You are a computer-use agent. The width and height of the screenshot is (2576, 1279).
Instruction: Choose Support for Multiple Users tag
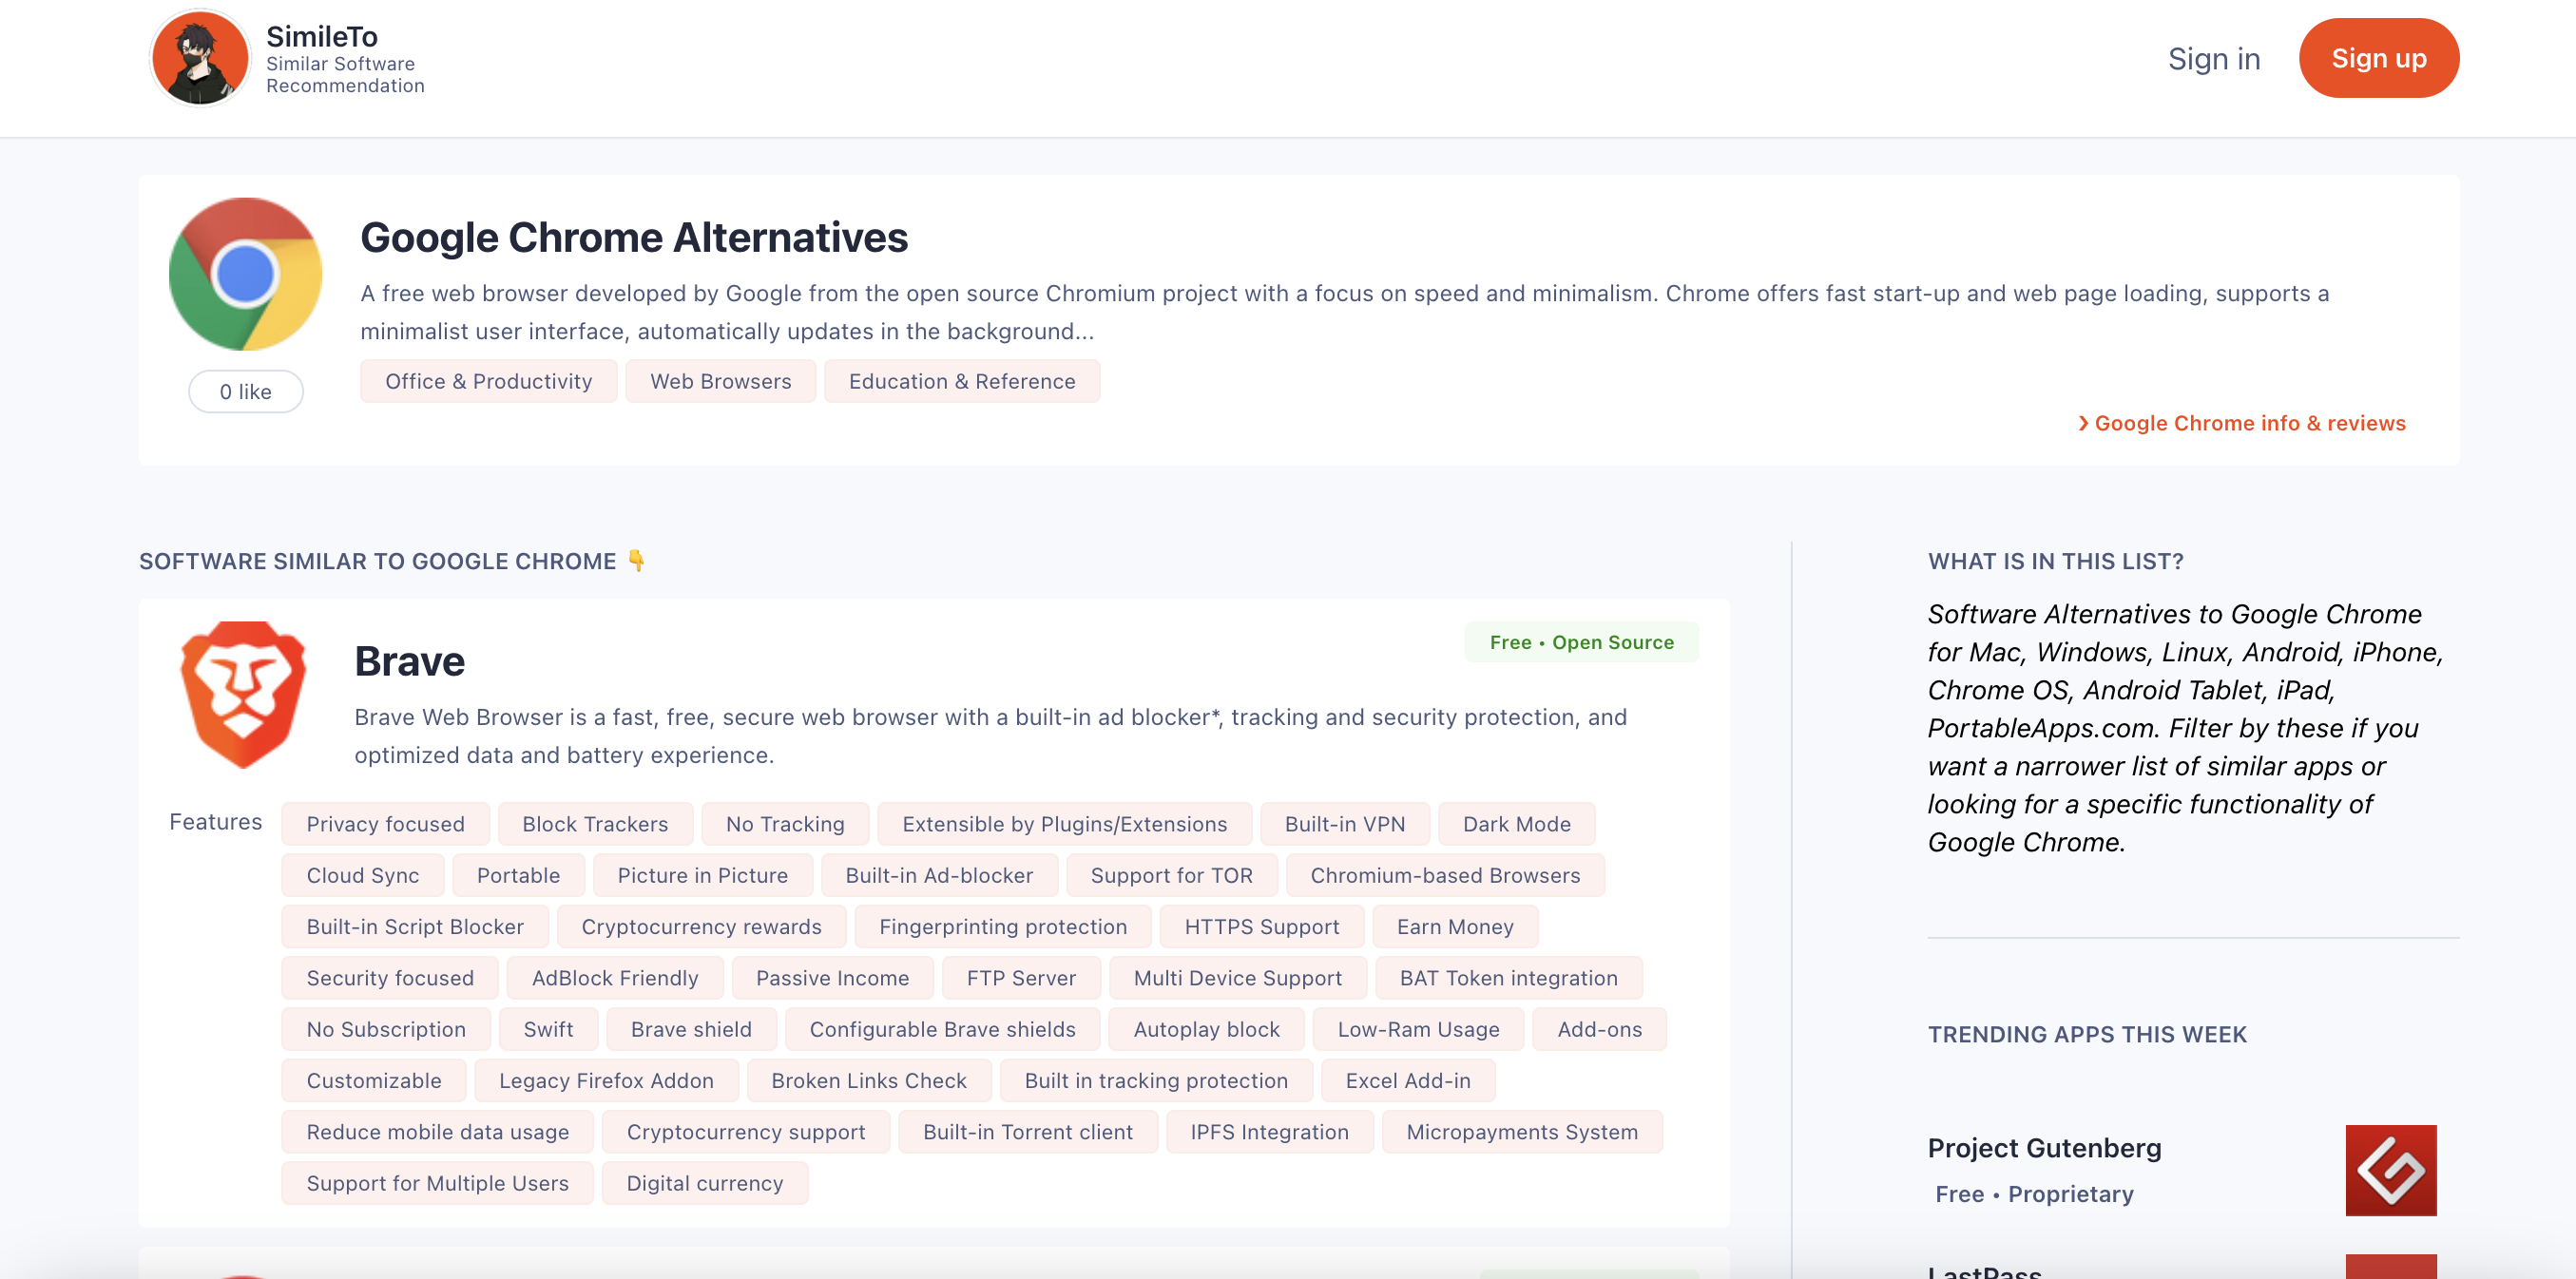pyautogui.click(x=438, y=1183)
